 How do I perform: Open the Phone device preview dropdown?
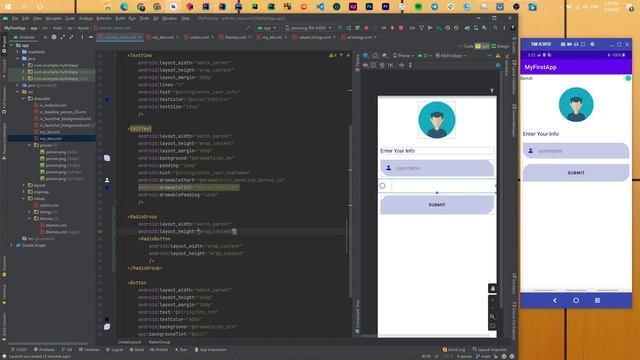[x=403, y=56]
